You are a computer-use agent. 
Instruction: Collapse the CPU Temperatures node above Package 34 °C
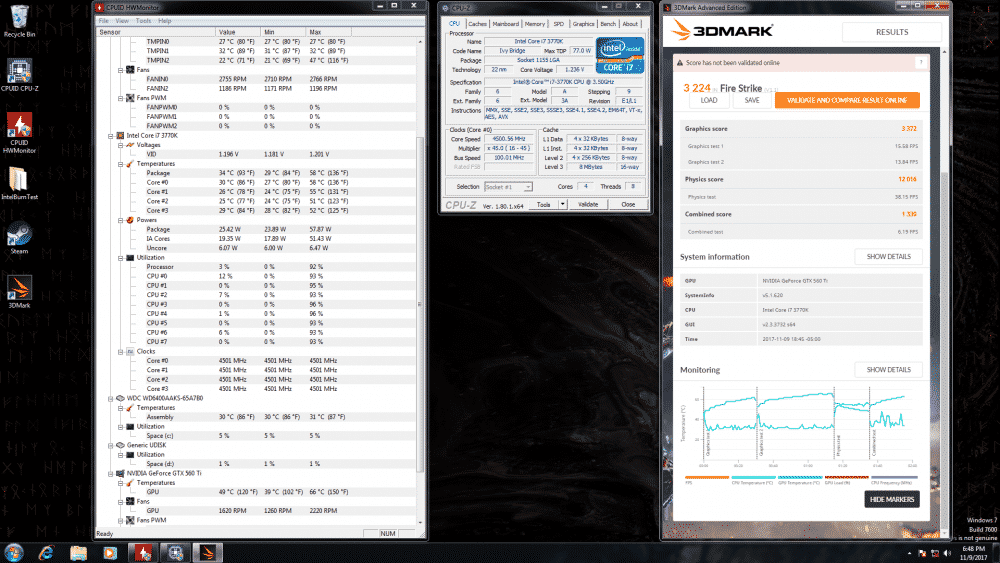[x=121, y=164]
